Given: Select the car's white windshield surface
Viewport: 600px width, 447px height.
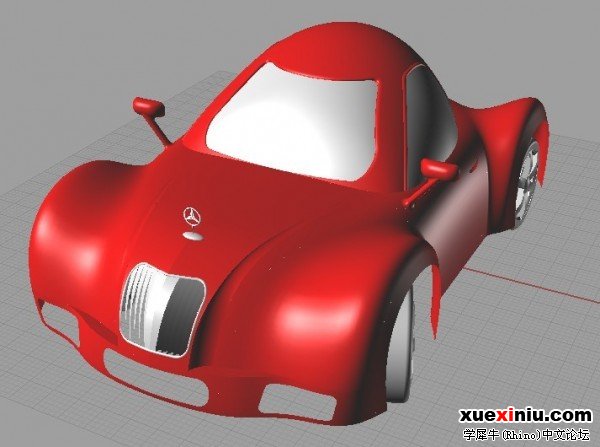Looking at the screenshot, I should (294, 122).
